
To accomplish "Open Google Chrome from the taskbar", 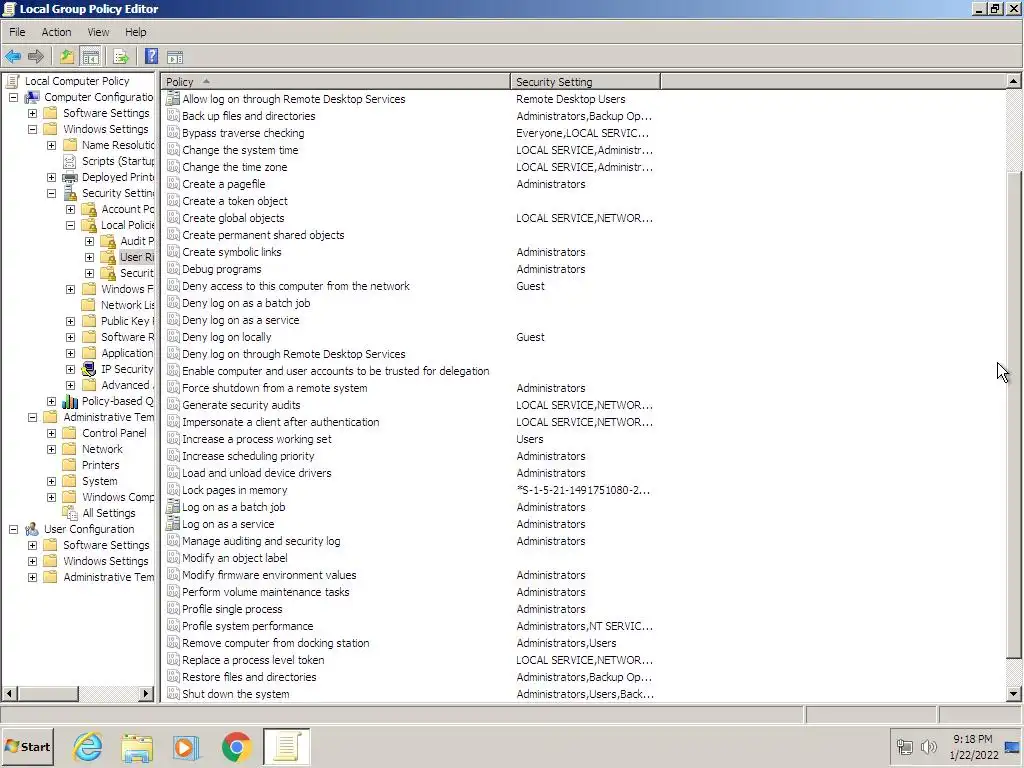I will (x=236, y=746).
